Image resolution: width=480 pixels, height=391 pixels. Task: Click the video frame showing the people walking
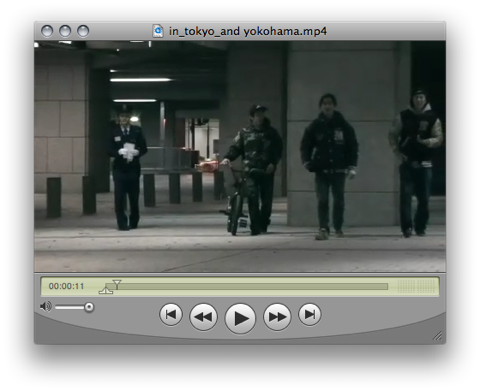click(240, 156)
